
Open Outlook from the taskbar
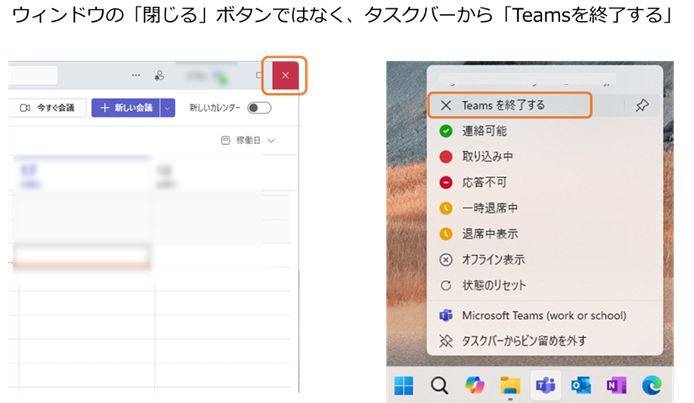(581, 386)
